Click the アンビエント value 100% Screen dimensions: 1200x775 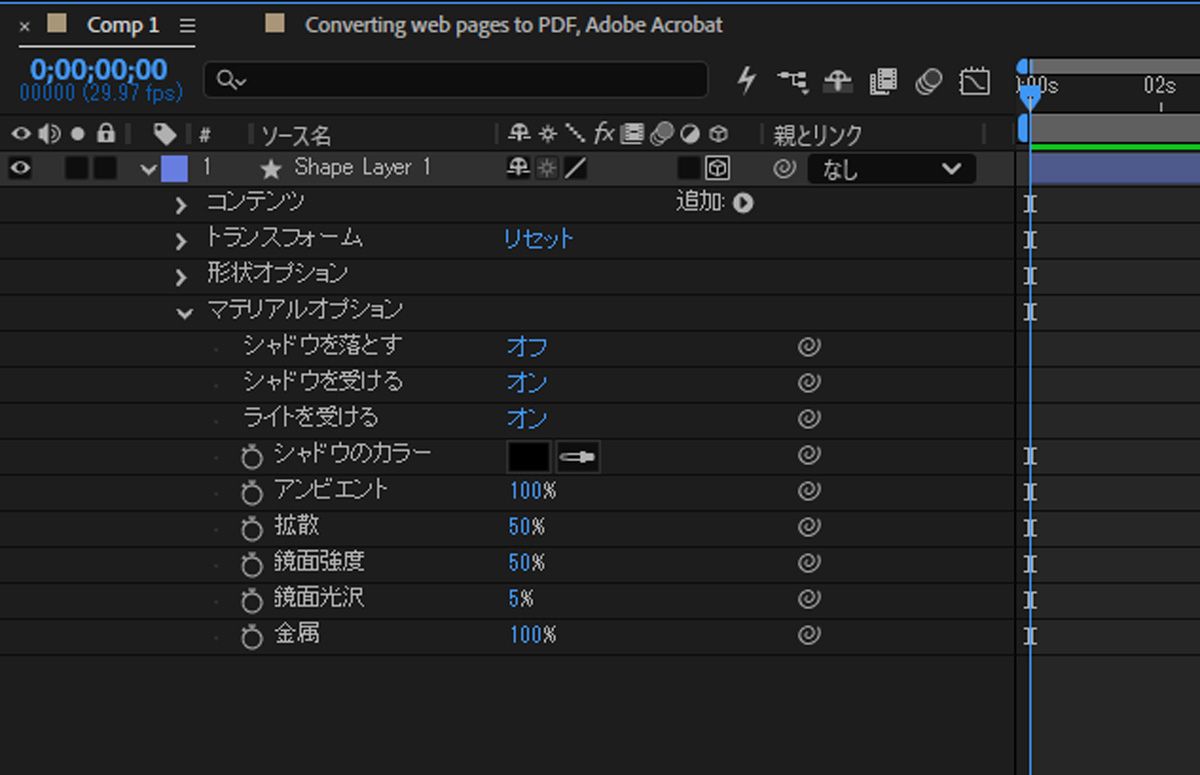(532, 491)
